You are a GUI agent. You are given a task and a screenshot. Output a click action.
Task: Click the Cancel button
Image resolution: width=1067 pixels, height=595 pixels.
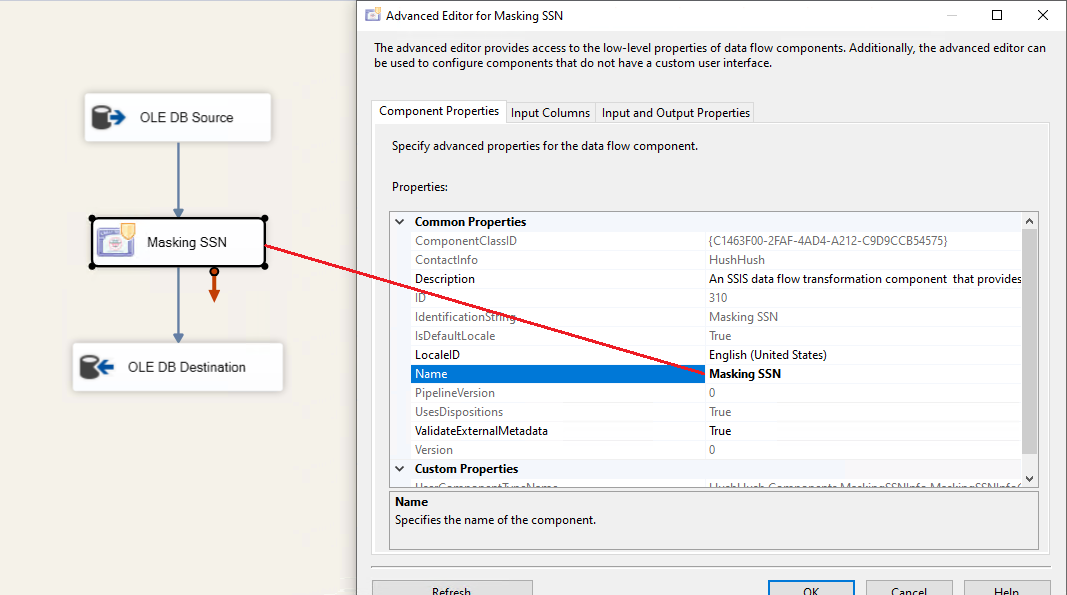908,590
